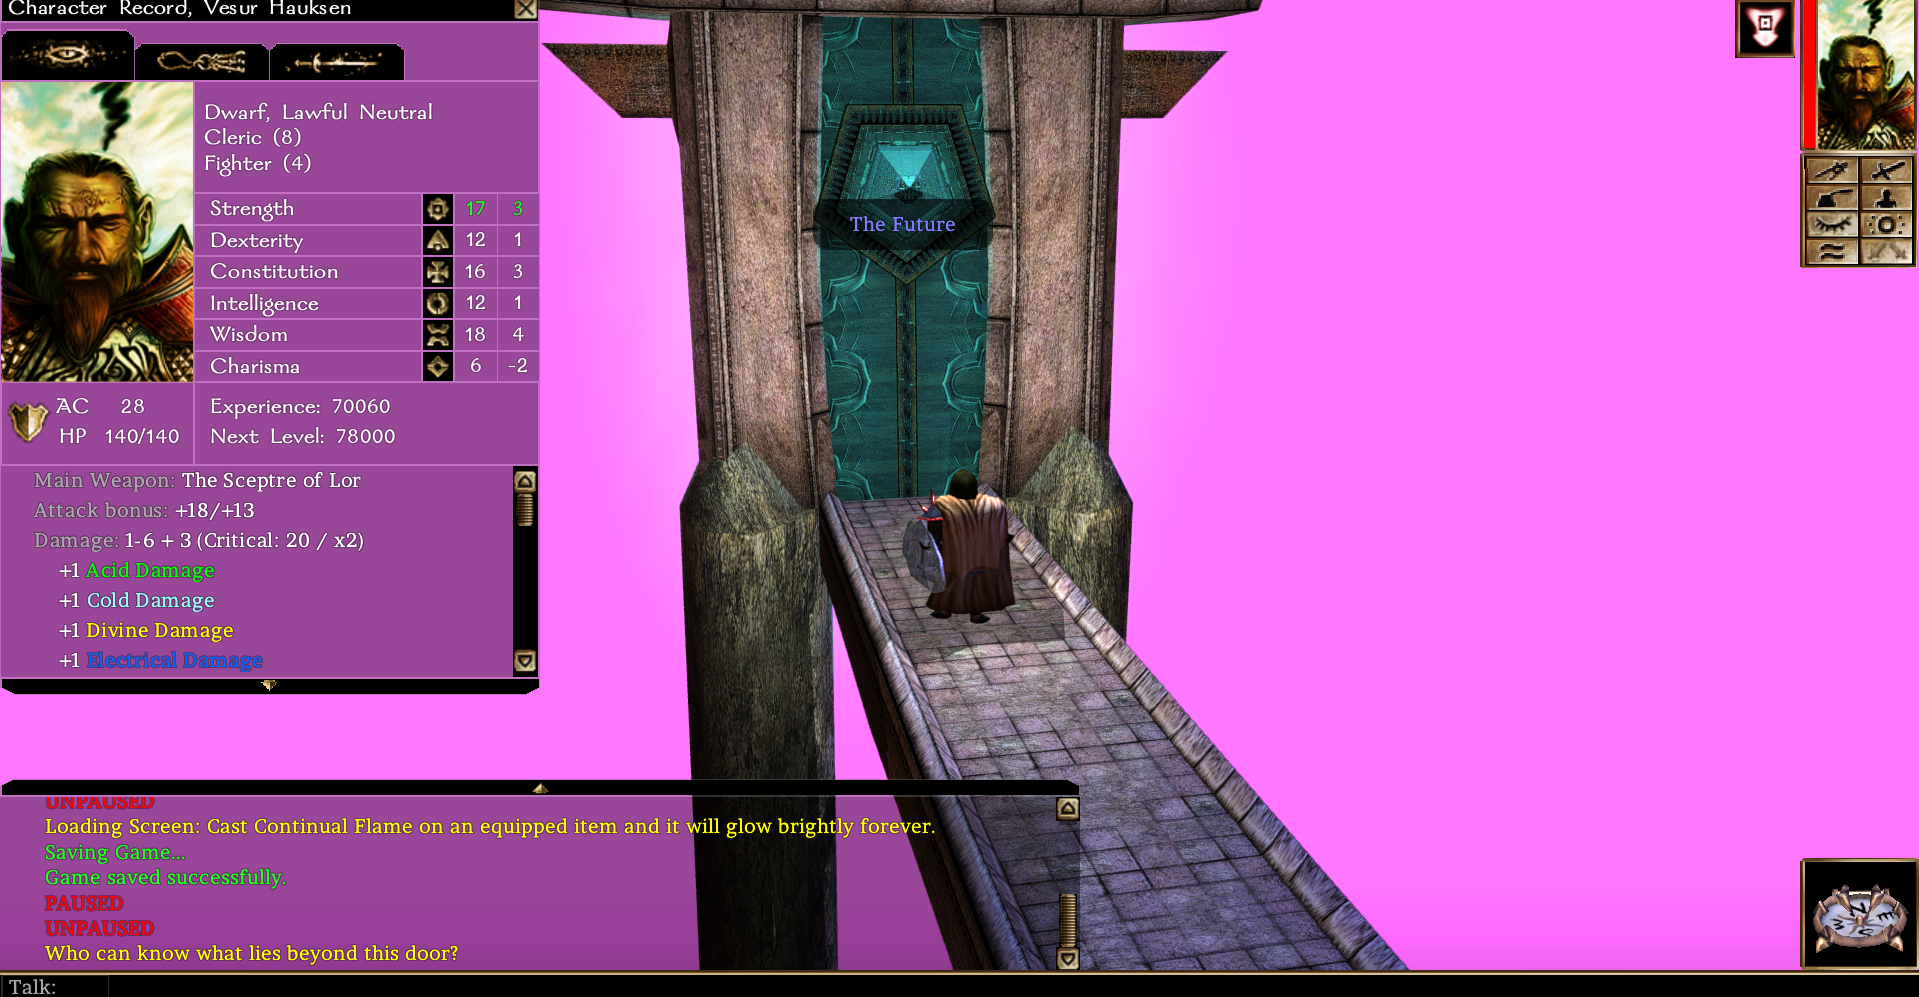The height and width of the screenshot is (997, 1919).
Task: Open the eye overview tab of Character Record
Action: point(67,56)
